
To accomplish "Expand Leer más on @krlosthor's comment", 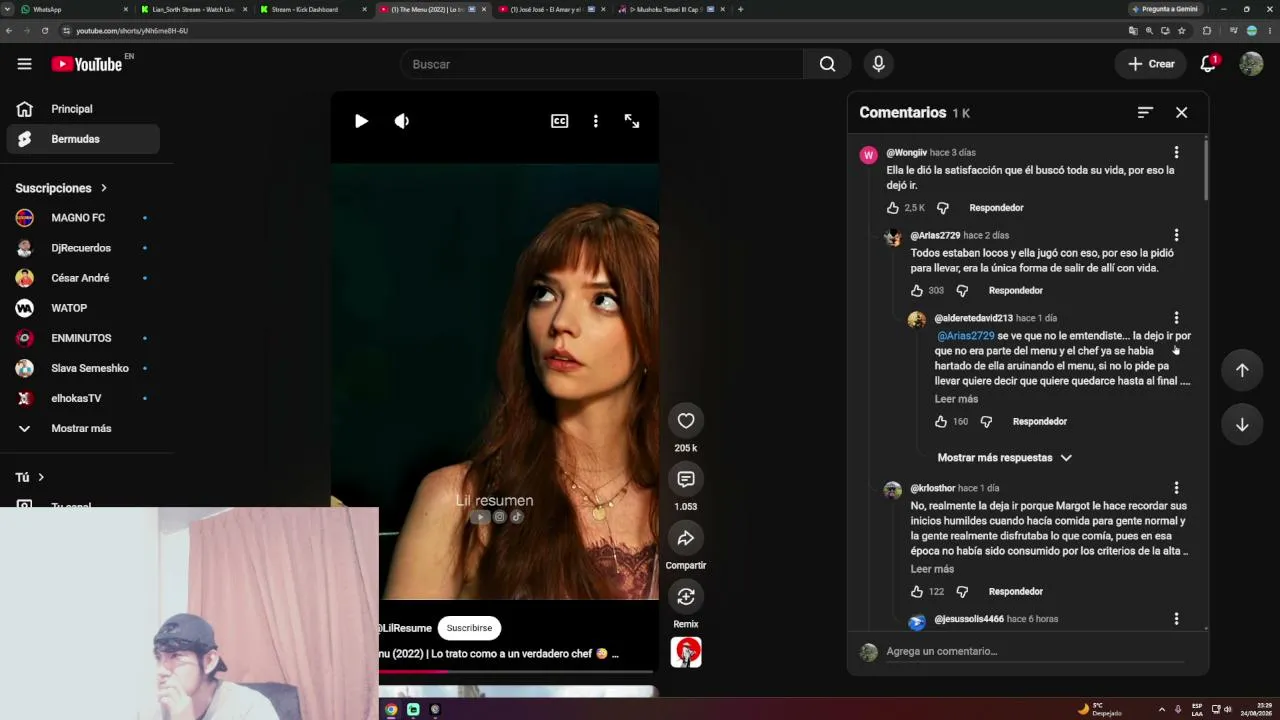I will pyautogui.click(x=932, y=569).
